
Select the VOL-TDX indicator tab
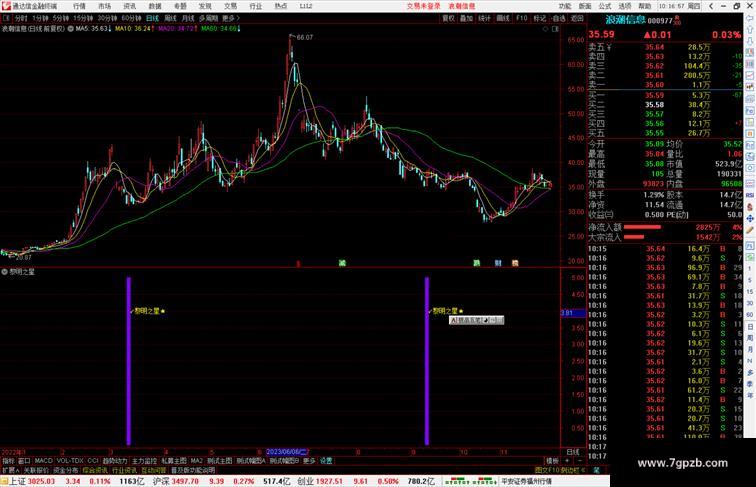pos(70,461)
